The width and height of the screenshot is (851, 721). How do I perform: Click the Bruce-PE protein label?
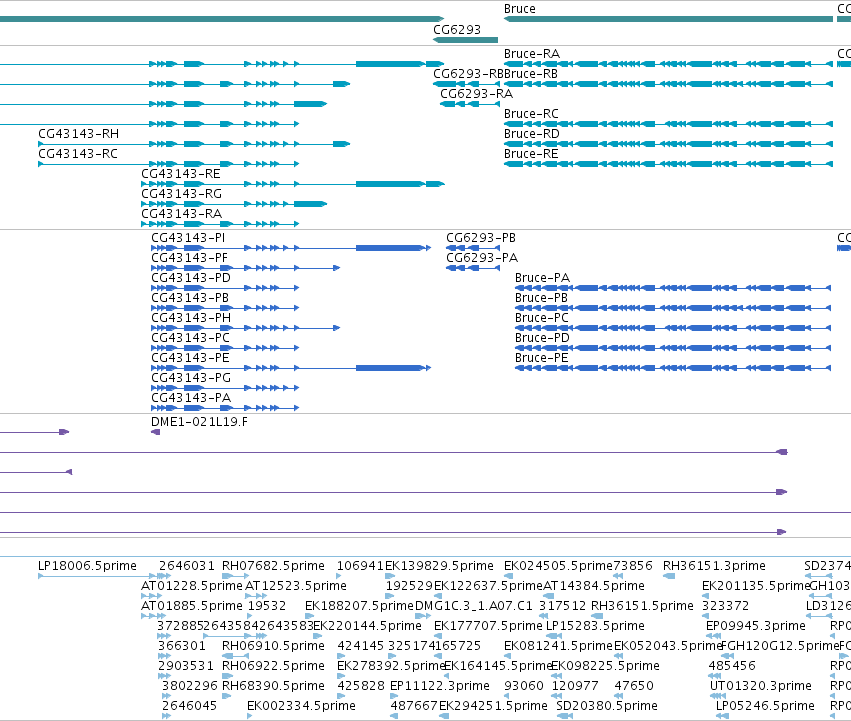pos(542,358)
